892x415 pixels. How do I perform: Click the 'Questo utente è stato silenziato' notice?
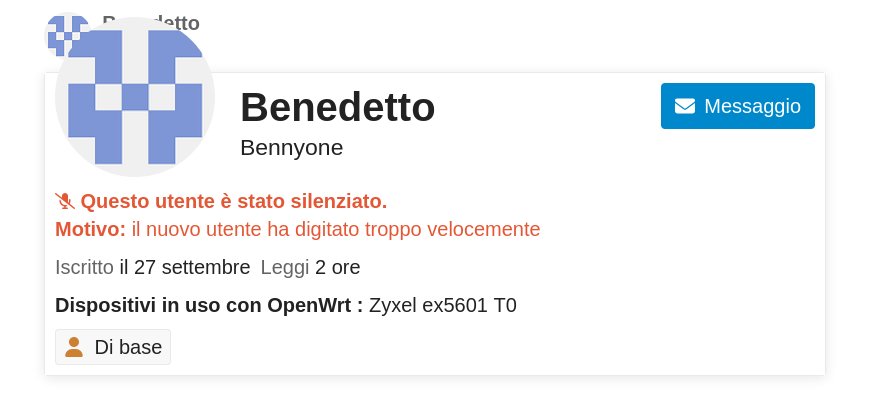click(x=233, y=201)
